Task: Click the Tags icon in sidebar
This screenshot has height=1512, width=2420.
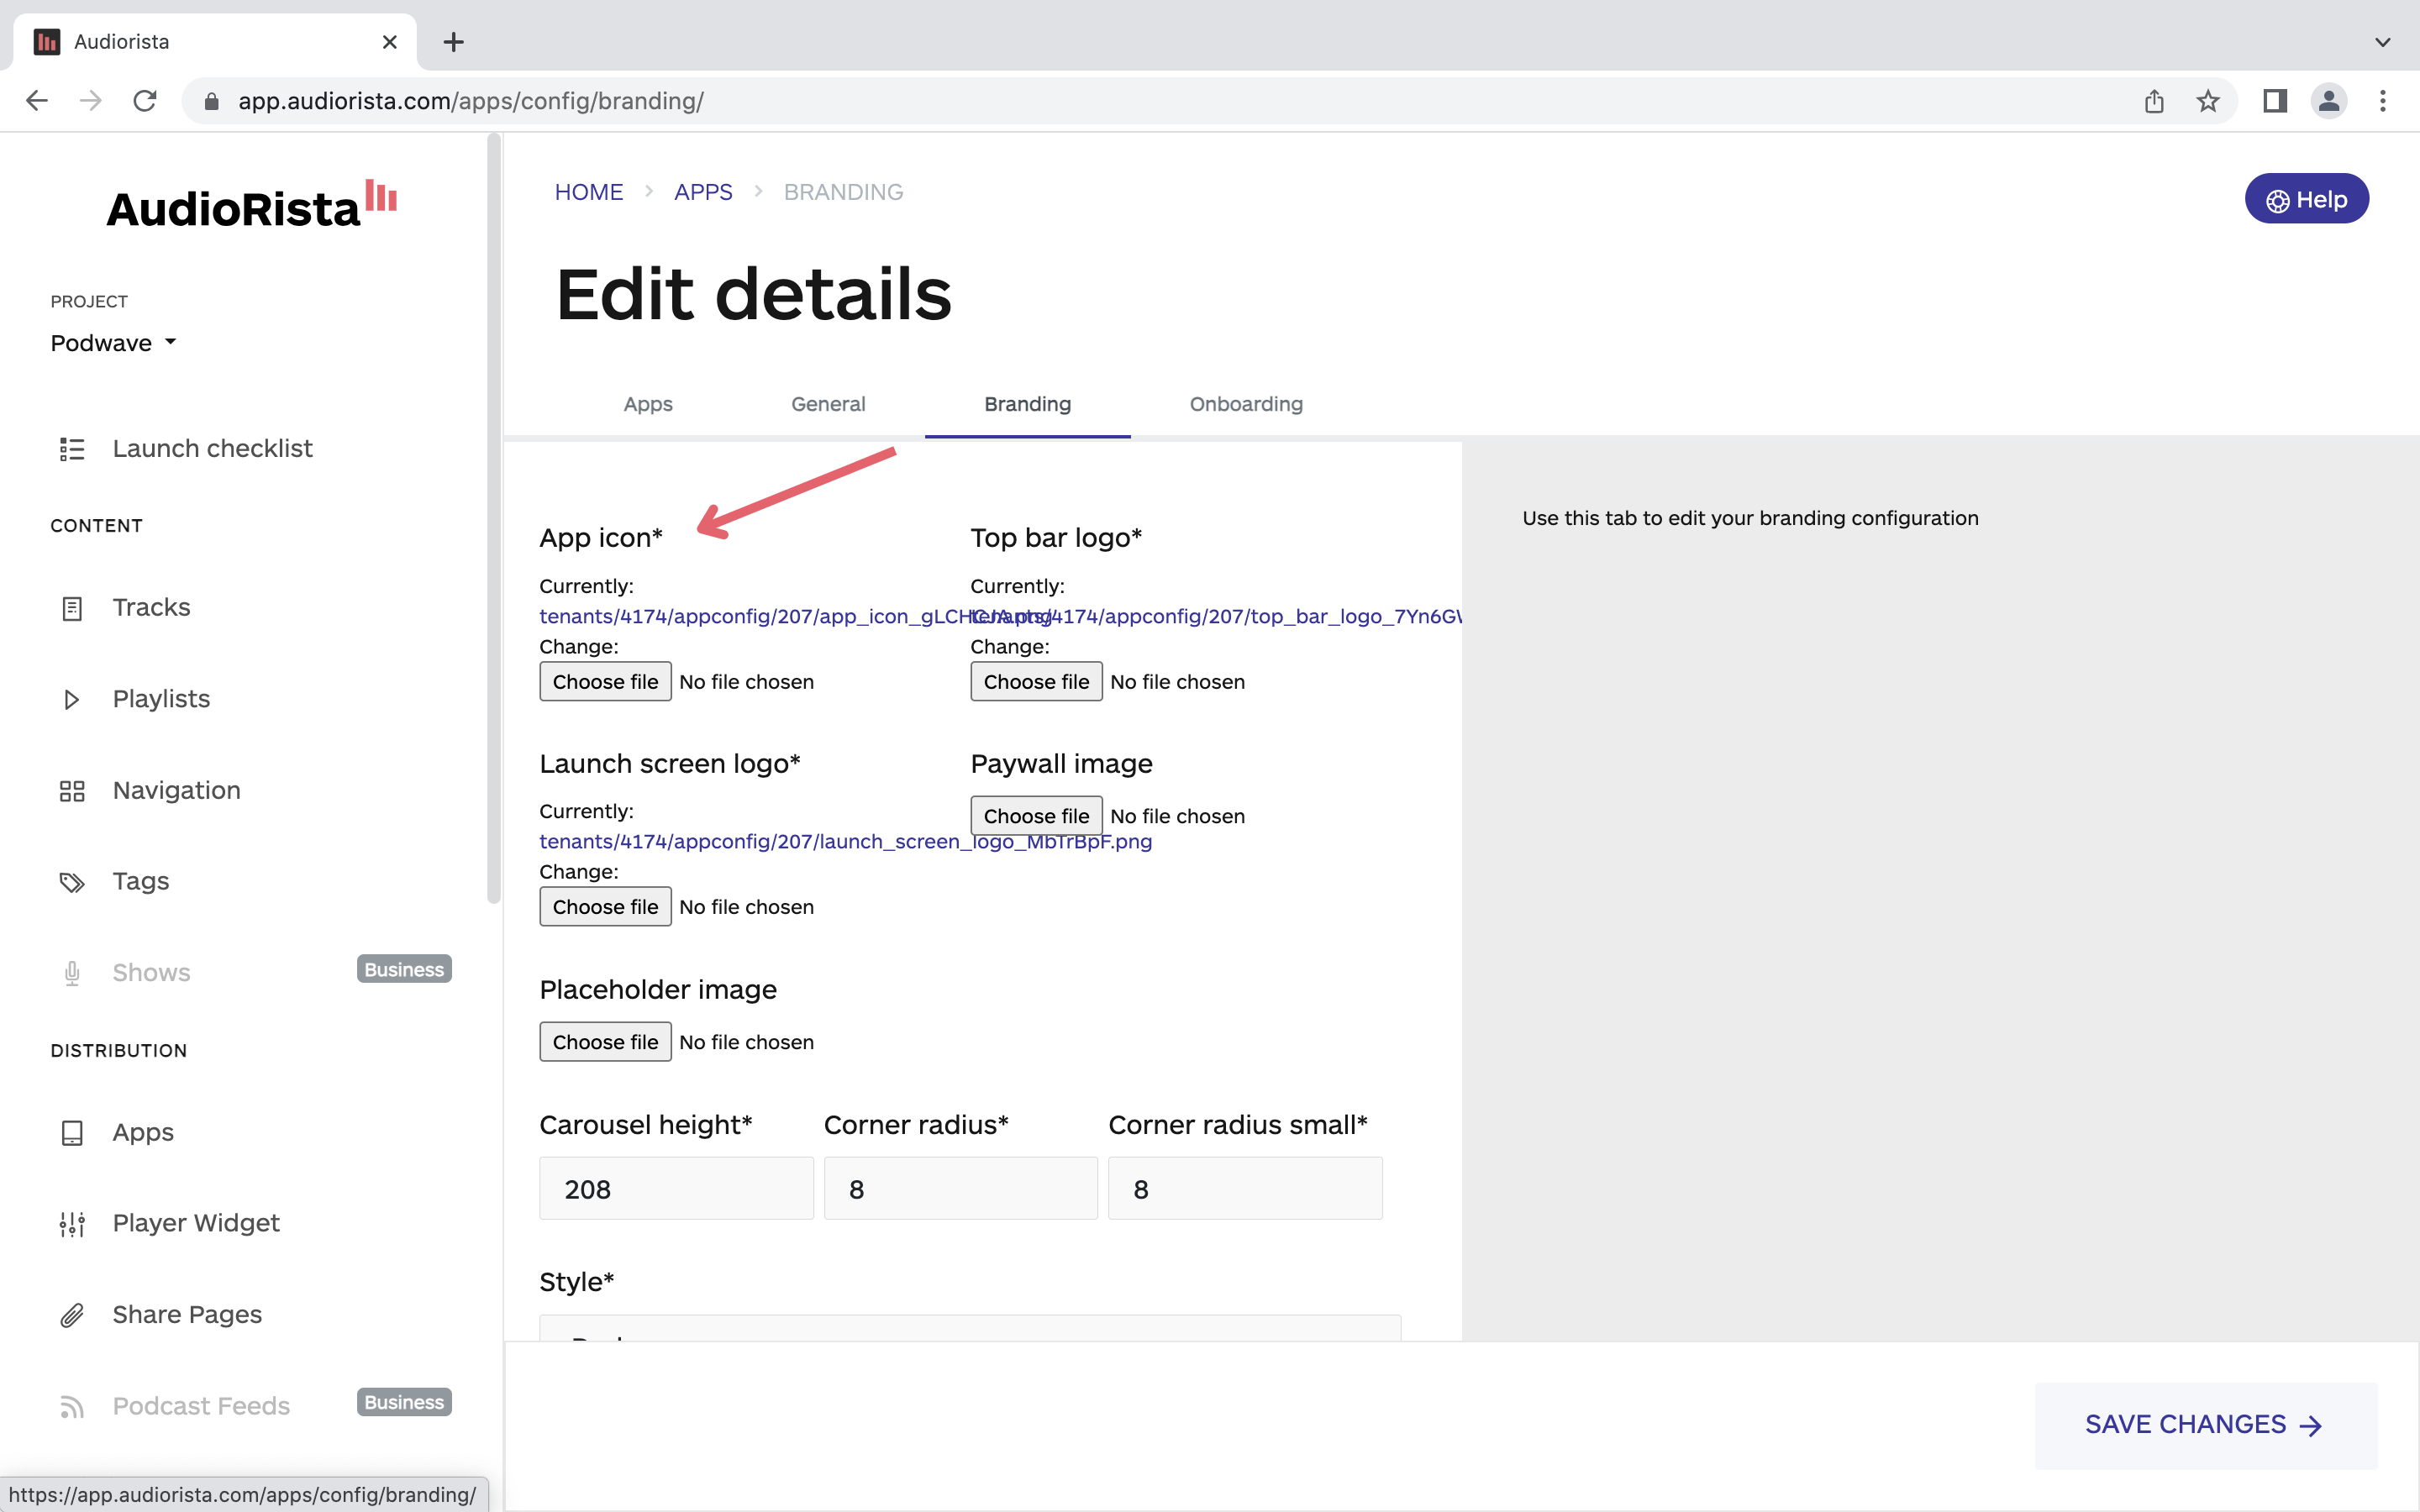Action: [x=72, y=882]
